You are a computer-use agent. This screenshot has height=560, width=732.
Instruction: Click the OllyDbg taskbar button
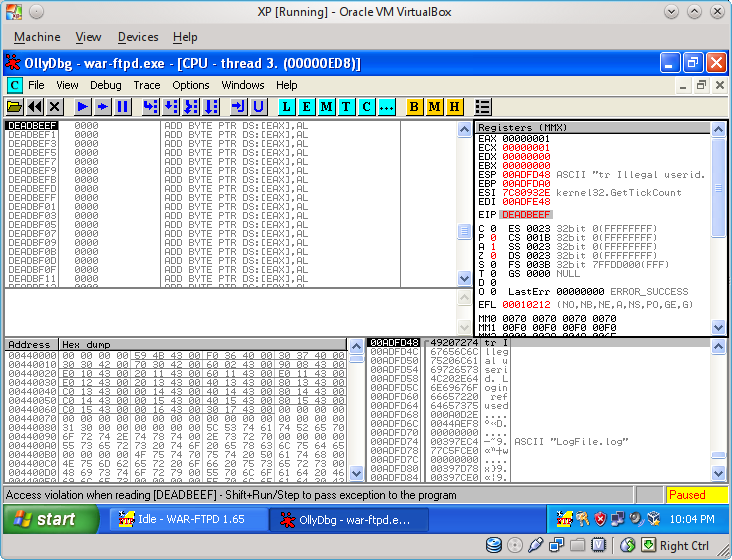349,519
